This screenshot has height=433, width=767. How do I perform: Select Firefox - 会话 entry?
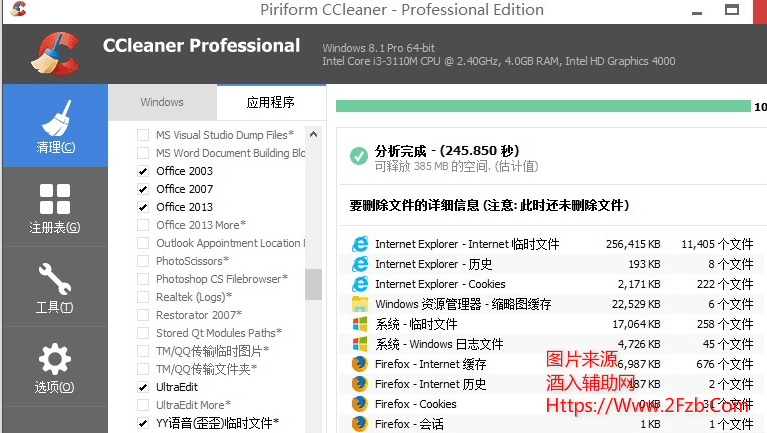(x=553, y=424)
